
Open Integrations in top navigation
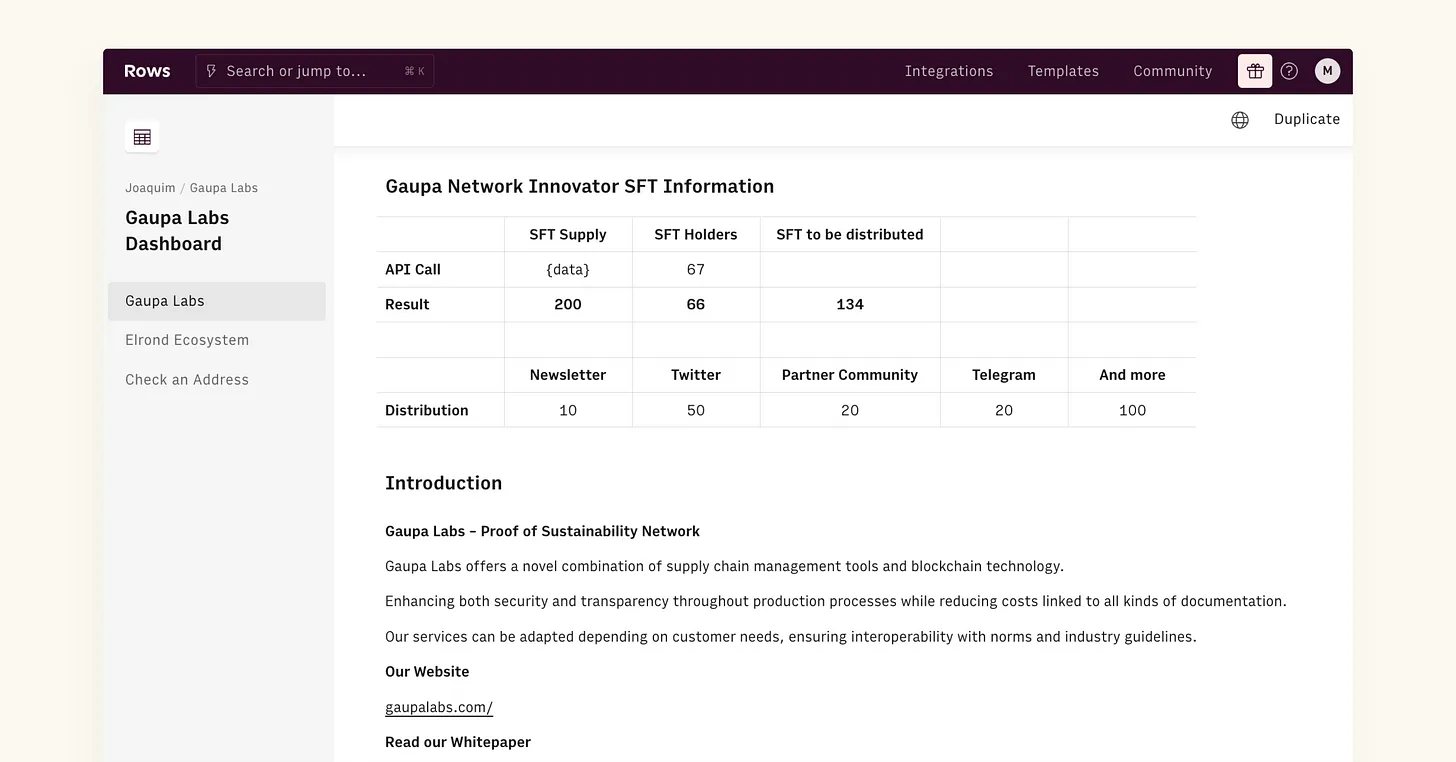coord(949,71)
